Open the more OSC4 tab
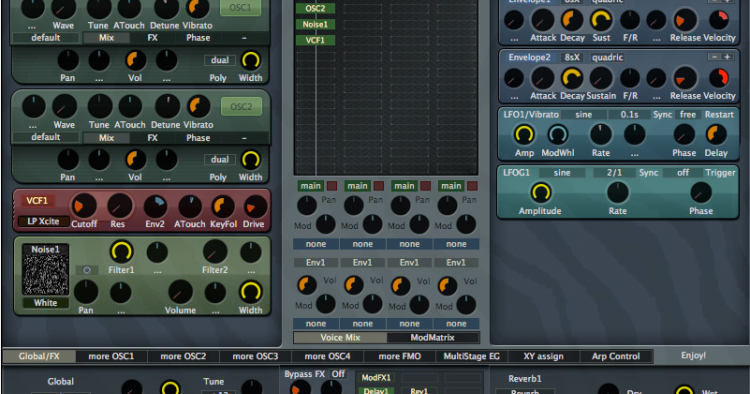The width and height of the screenshot is (750, 394). [x=328, y=356]
